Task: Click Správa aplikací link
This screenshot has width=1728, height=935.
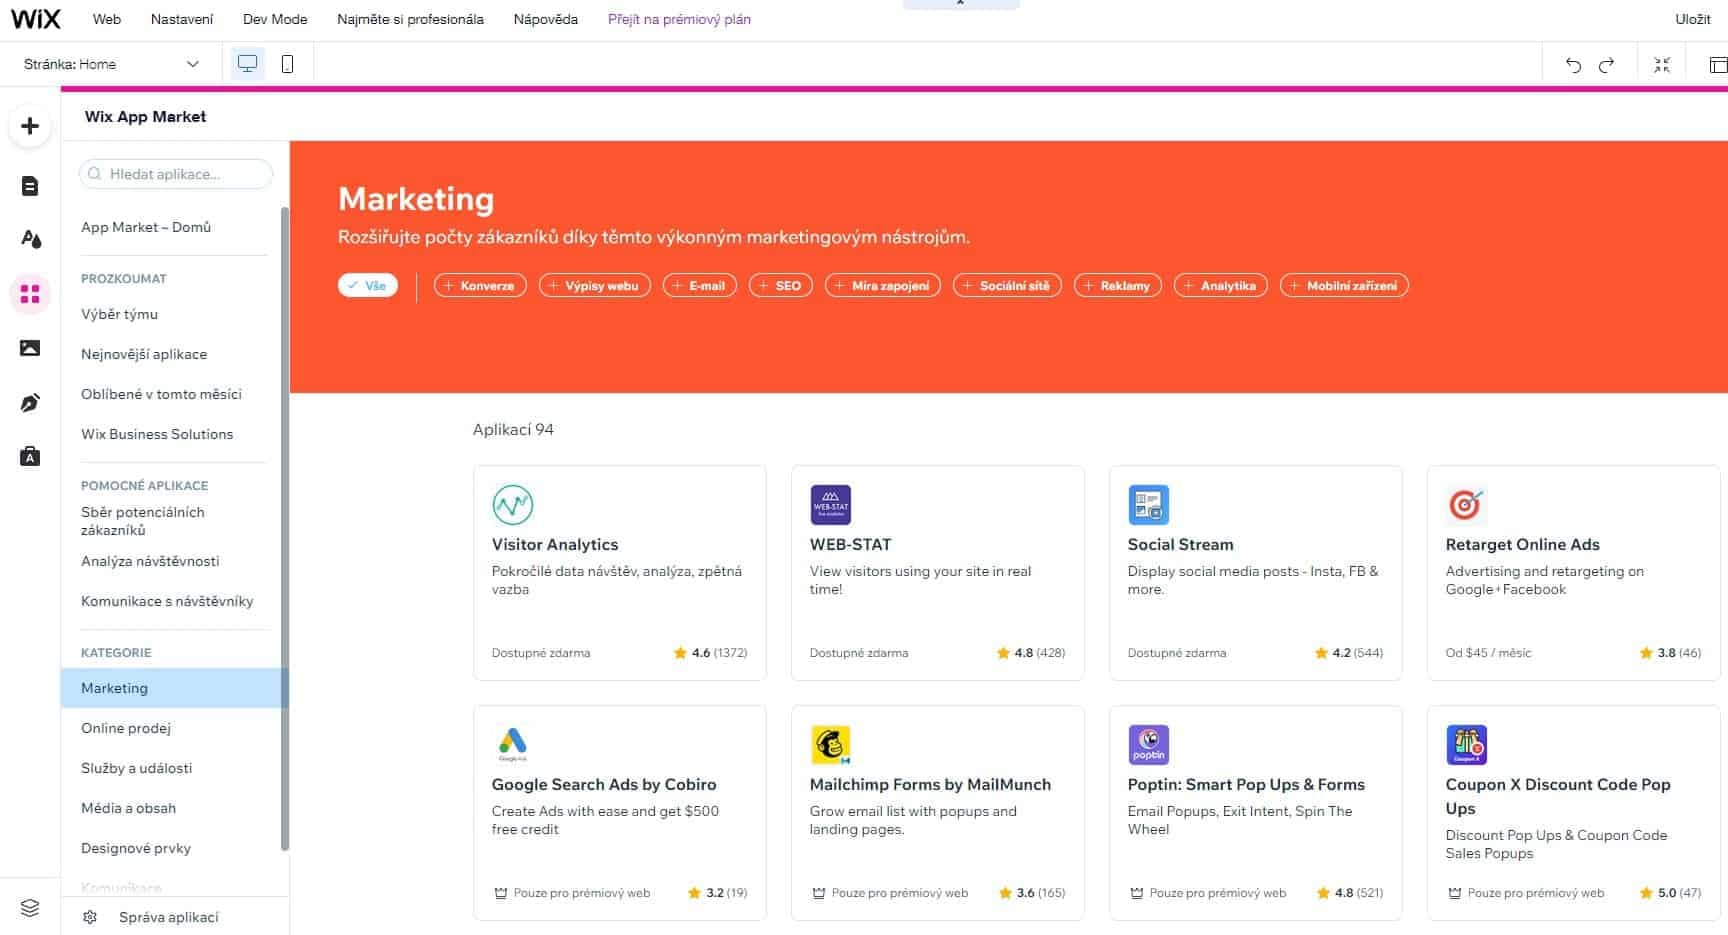Action: click(168, 917)
